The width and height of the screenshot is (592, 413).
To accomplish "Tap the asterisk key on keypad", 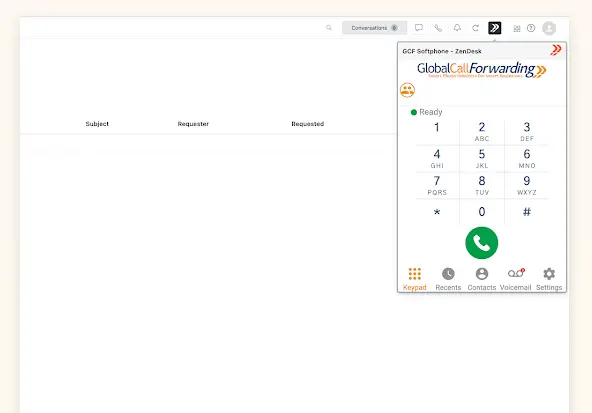I will pos(437,212).
